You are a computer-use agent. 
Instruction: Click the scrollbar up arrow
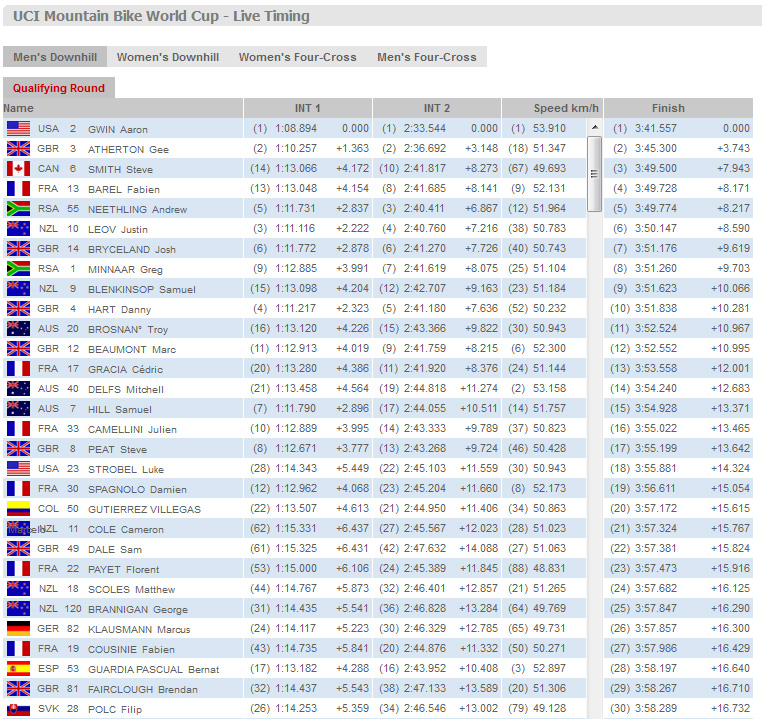click(594, 127)
